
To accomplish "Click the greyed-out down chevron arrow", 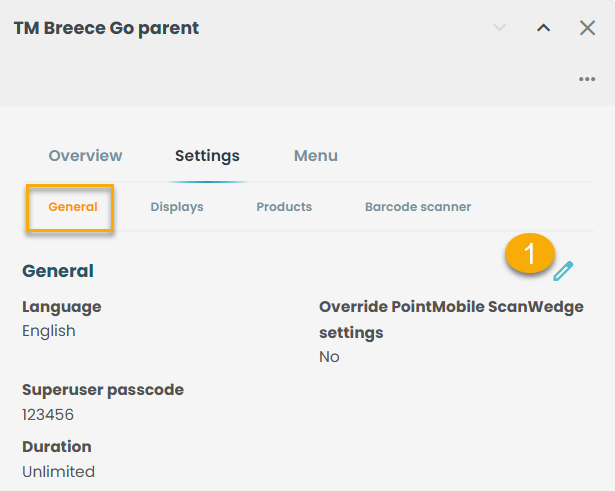I will click(499, 27).
